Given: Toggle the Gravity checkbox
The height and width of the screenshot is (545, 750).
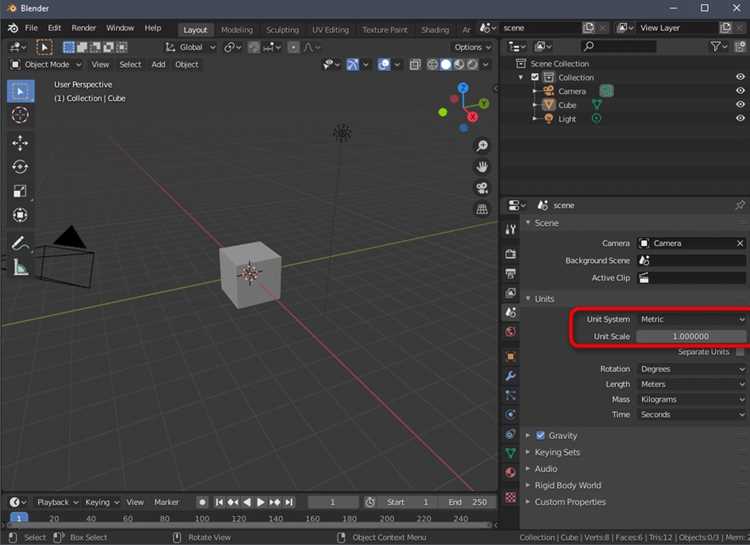Looking at the screenshot, I should 540,435.
